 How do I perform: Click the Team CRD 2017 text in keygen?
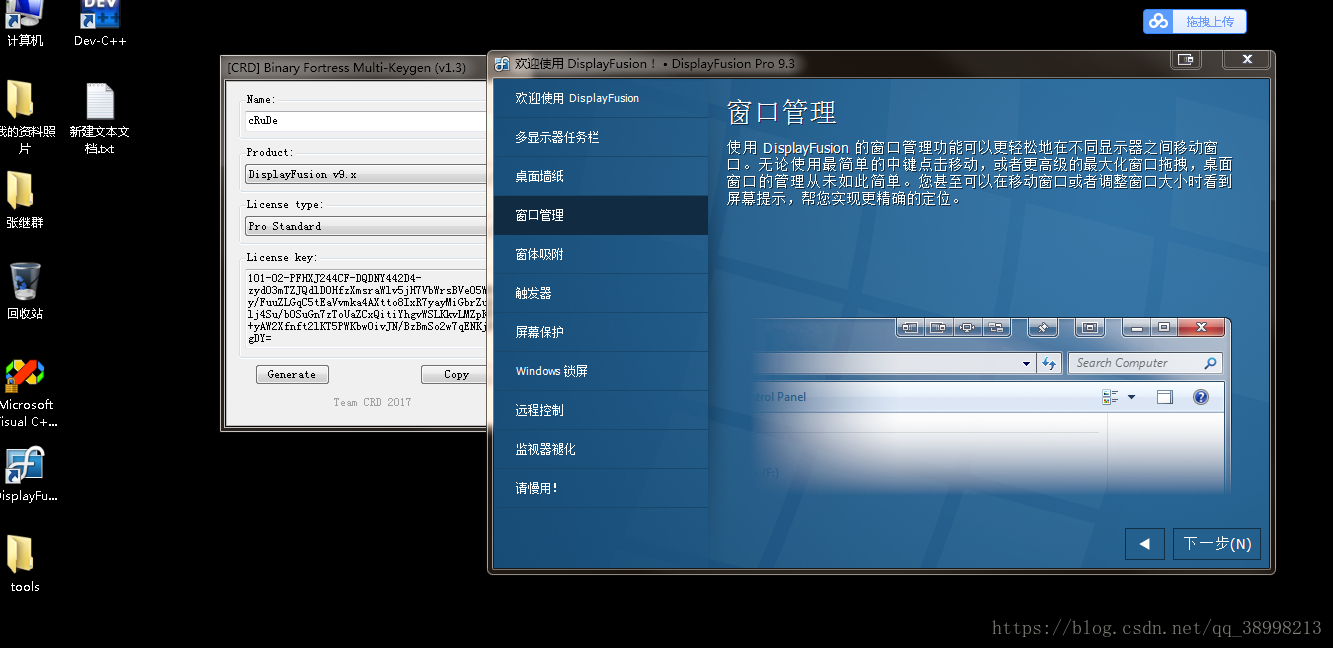pos(372,402)
